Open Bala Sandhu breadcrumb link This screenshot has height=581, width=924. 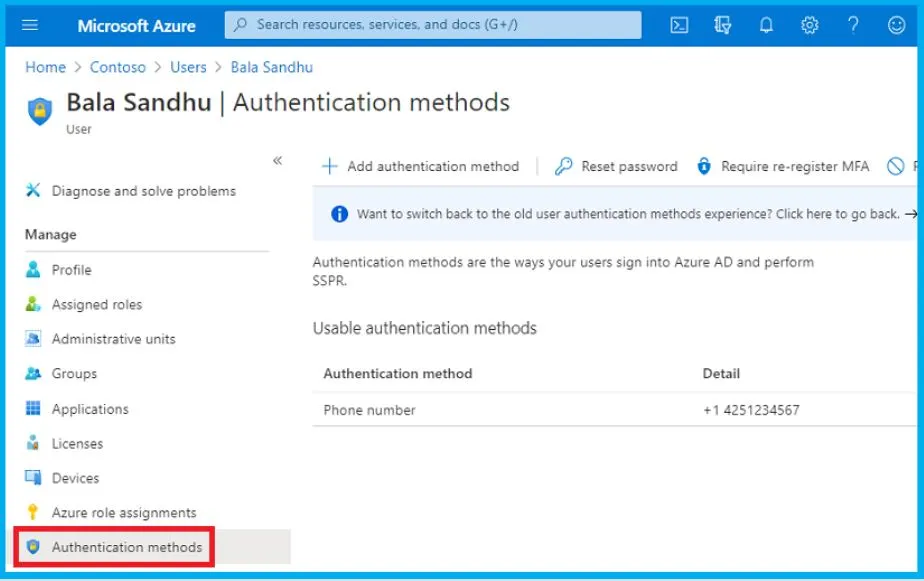tap(271, 67)
